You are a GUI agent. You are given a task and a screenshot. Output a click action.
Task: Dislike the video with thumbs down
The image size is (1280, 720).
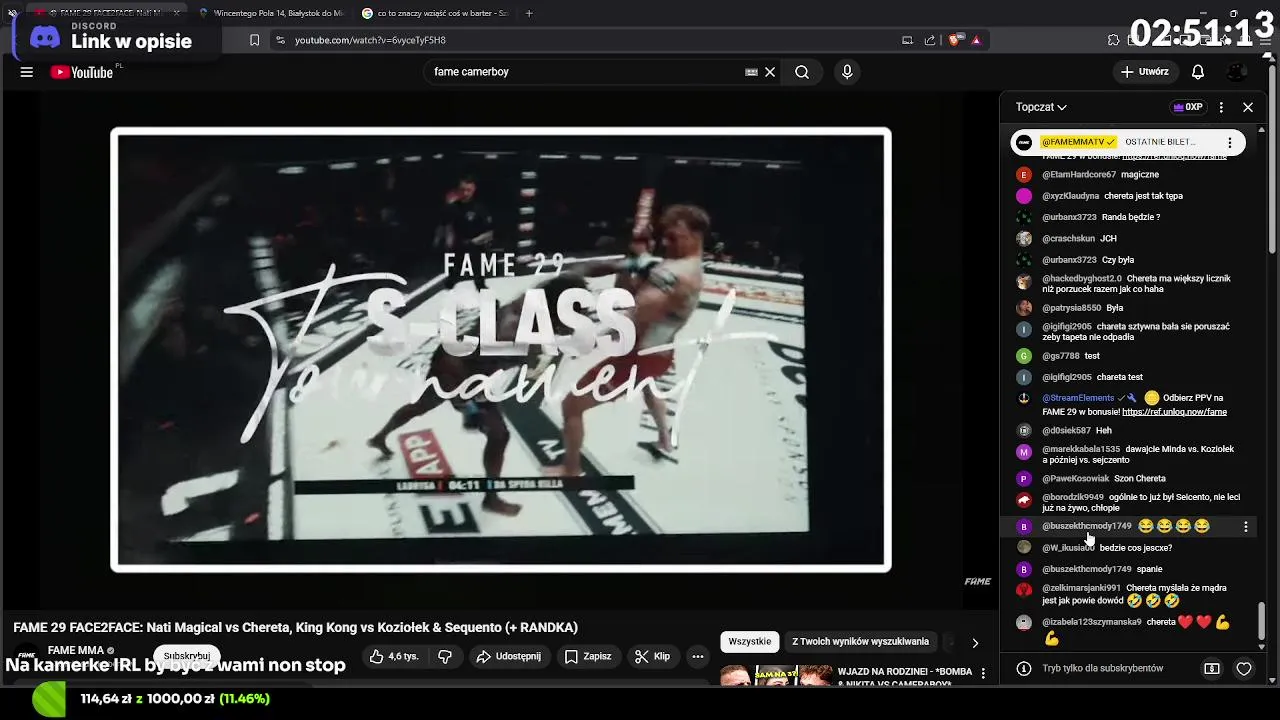click(x=445, y=656)
